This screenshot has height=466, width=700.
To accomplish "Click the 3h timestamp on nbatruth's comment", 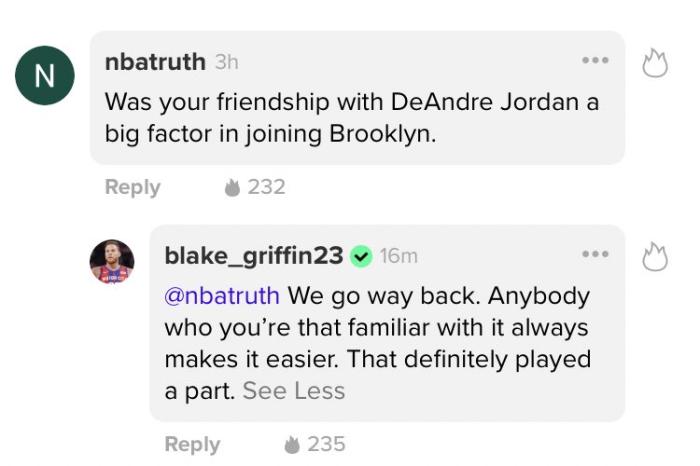I will [226, 62].
